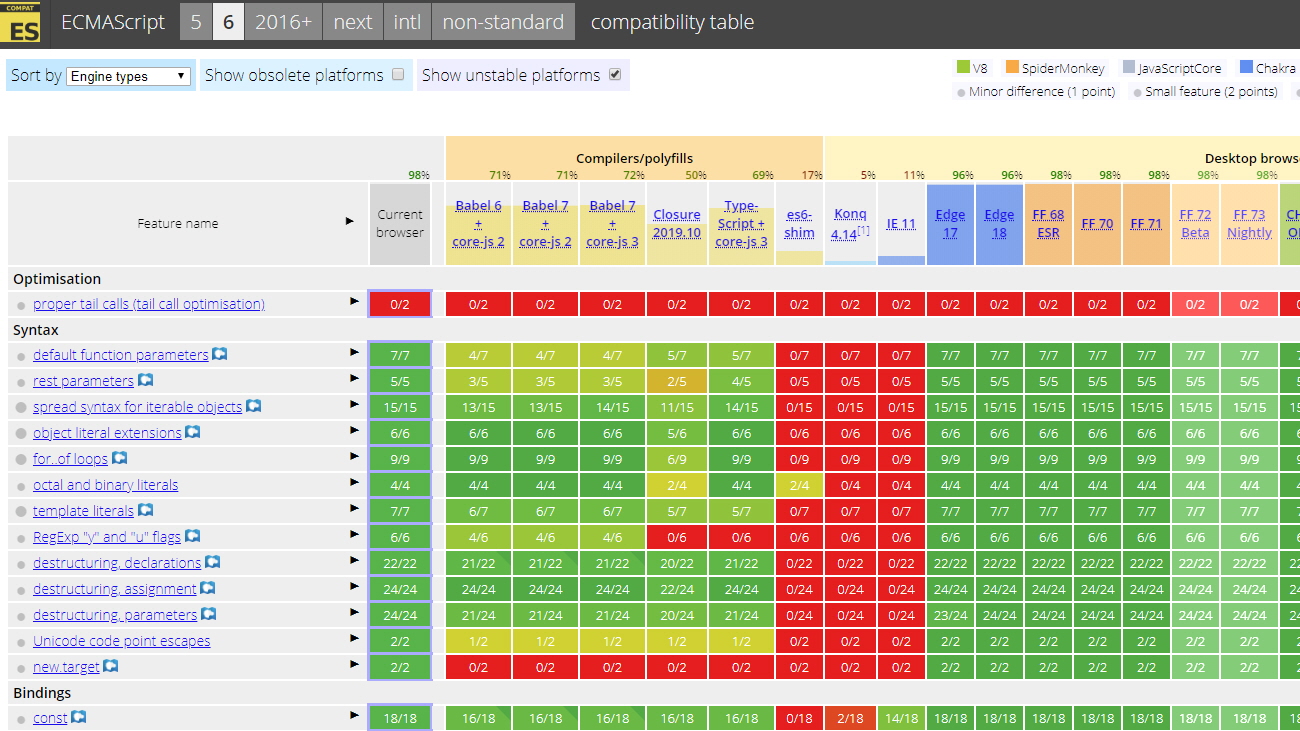Open the octal and binary literals link
The height and width of the screenshot is (731, 1300).
(x=106, y=485)
